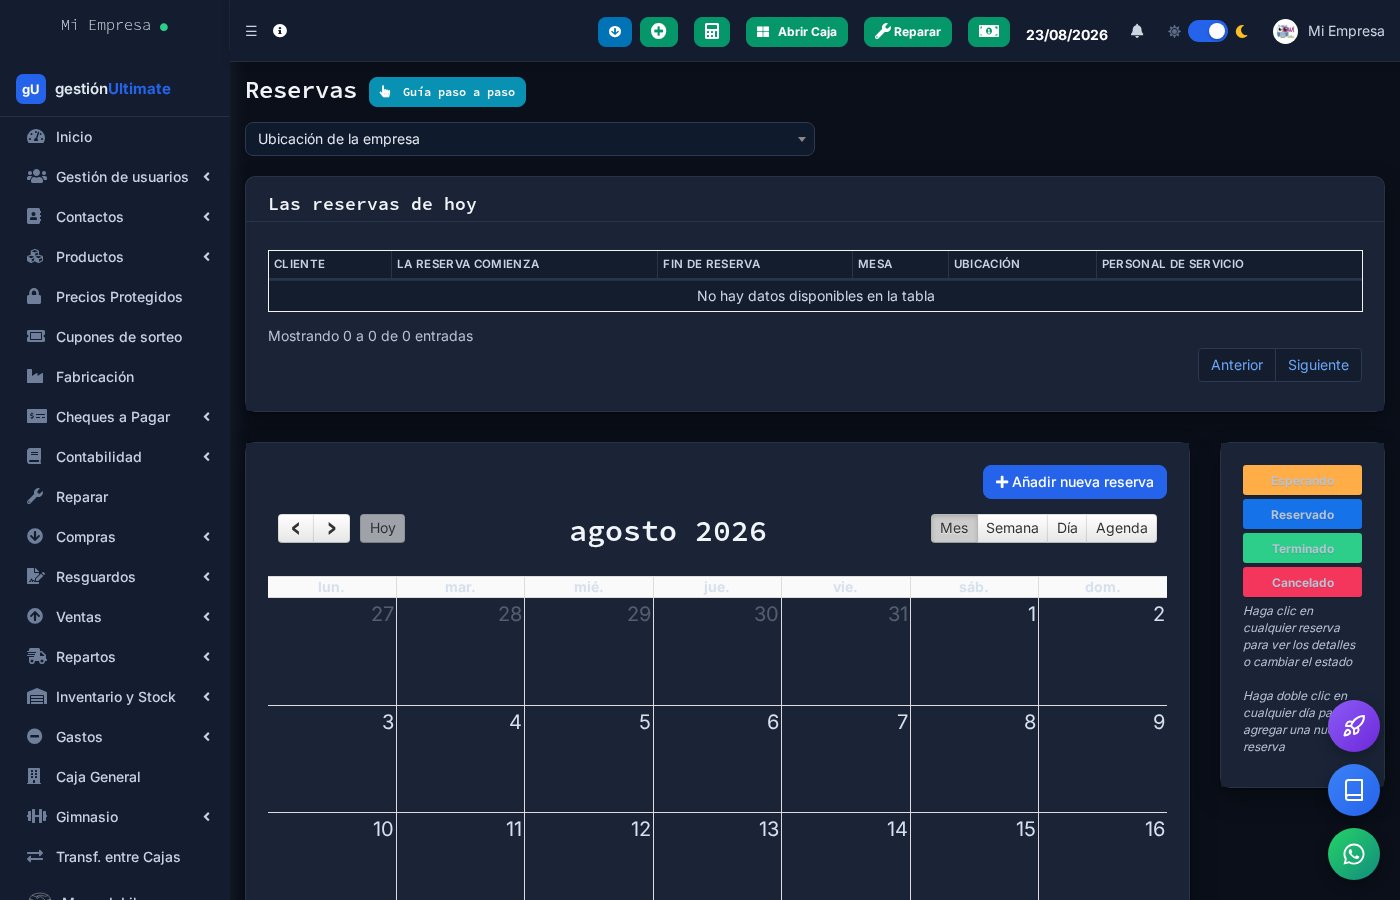
Task: Open Transf. entre Cajas in sidebar
Action: (115, 857)
